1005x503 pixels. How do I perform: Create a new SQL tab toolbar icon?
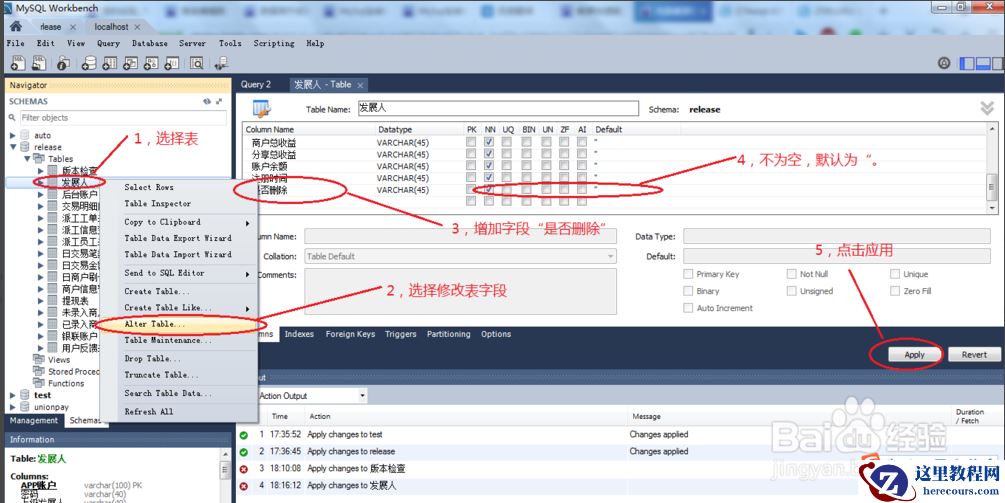coord(19,63)
